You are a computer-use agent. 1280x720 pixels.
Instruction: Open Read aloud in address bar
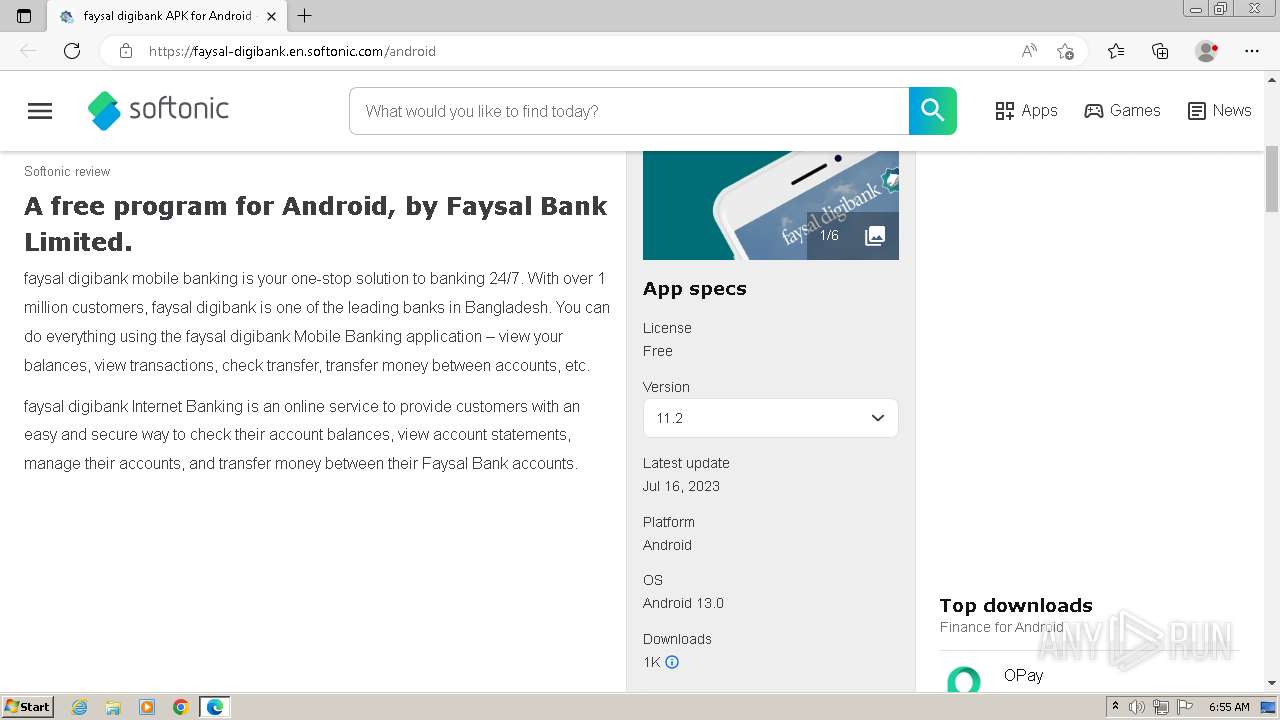point(1029,51)
